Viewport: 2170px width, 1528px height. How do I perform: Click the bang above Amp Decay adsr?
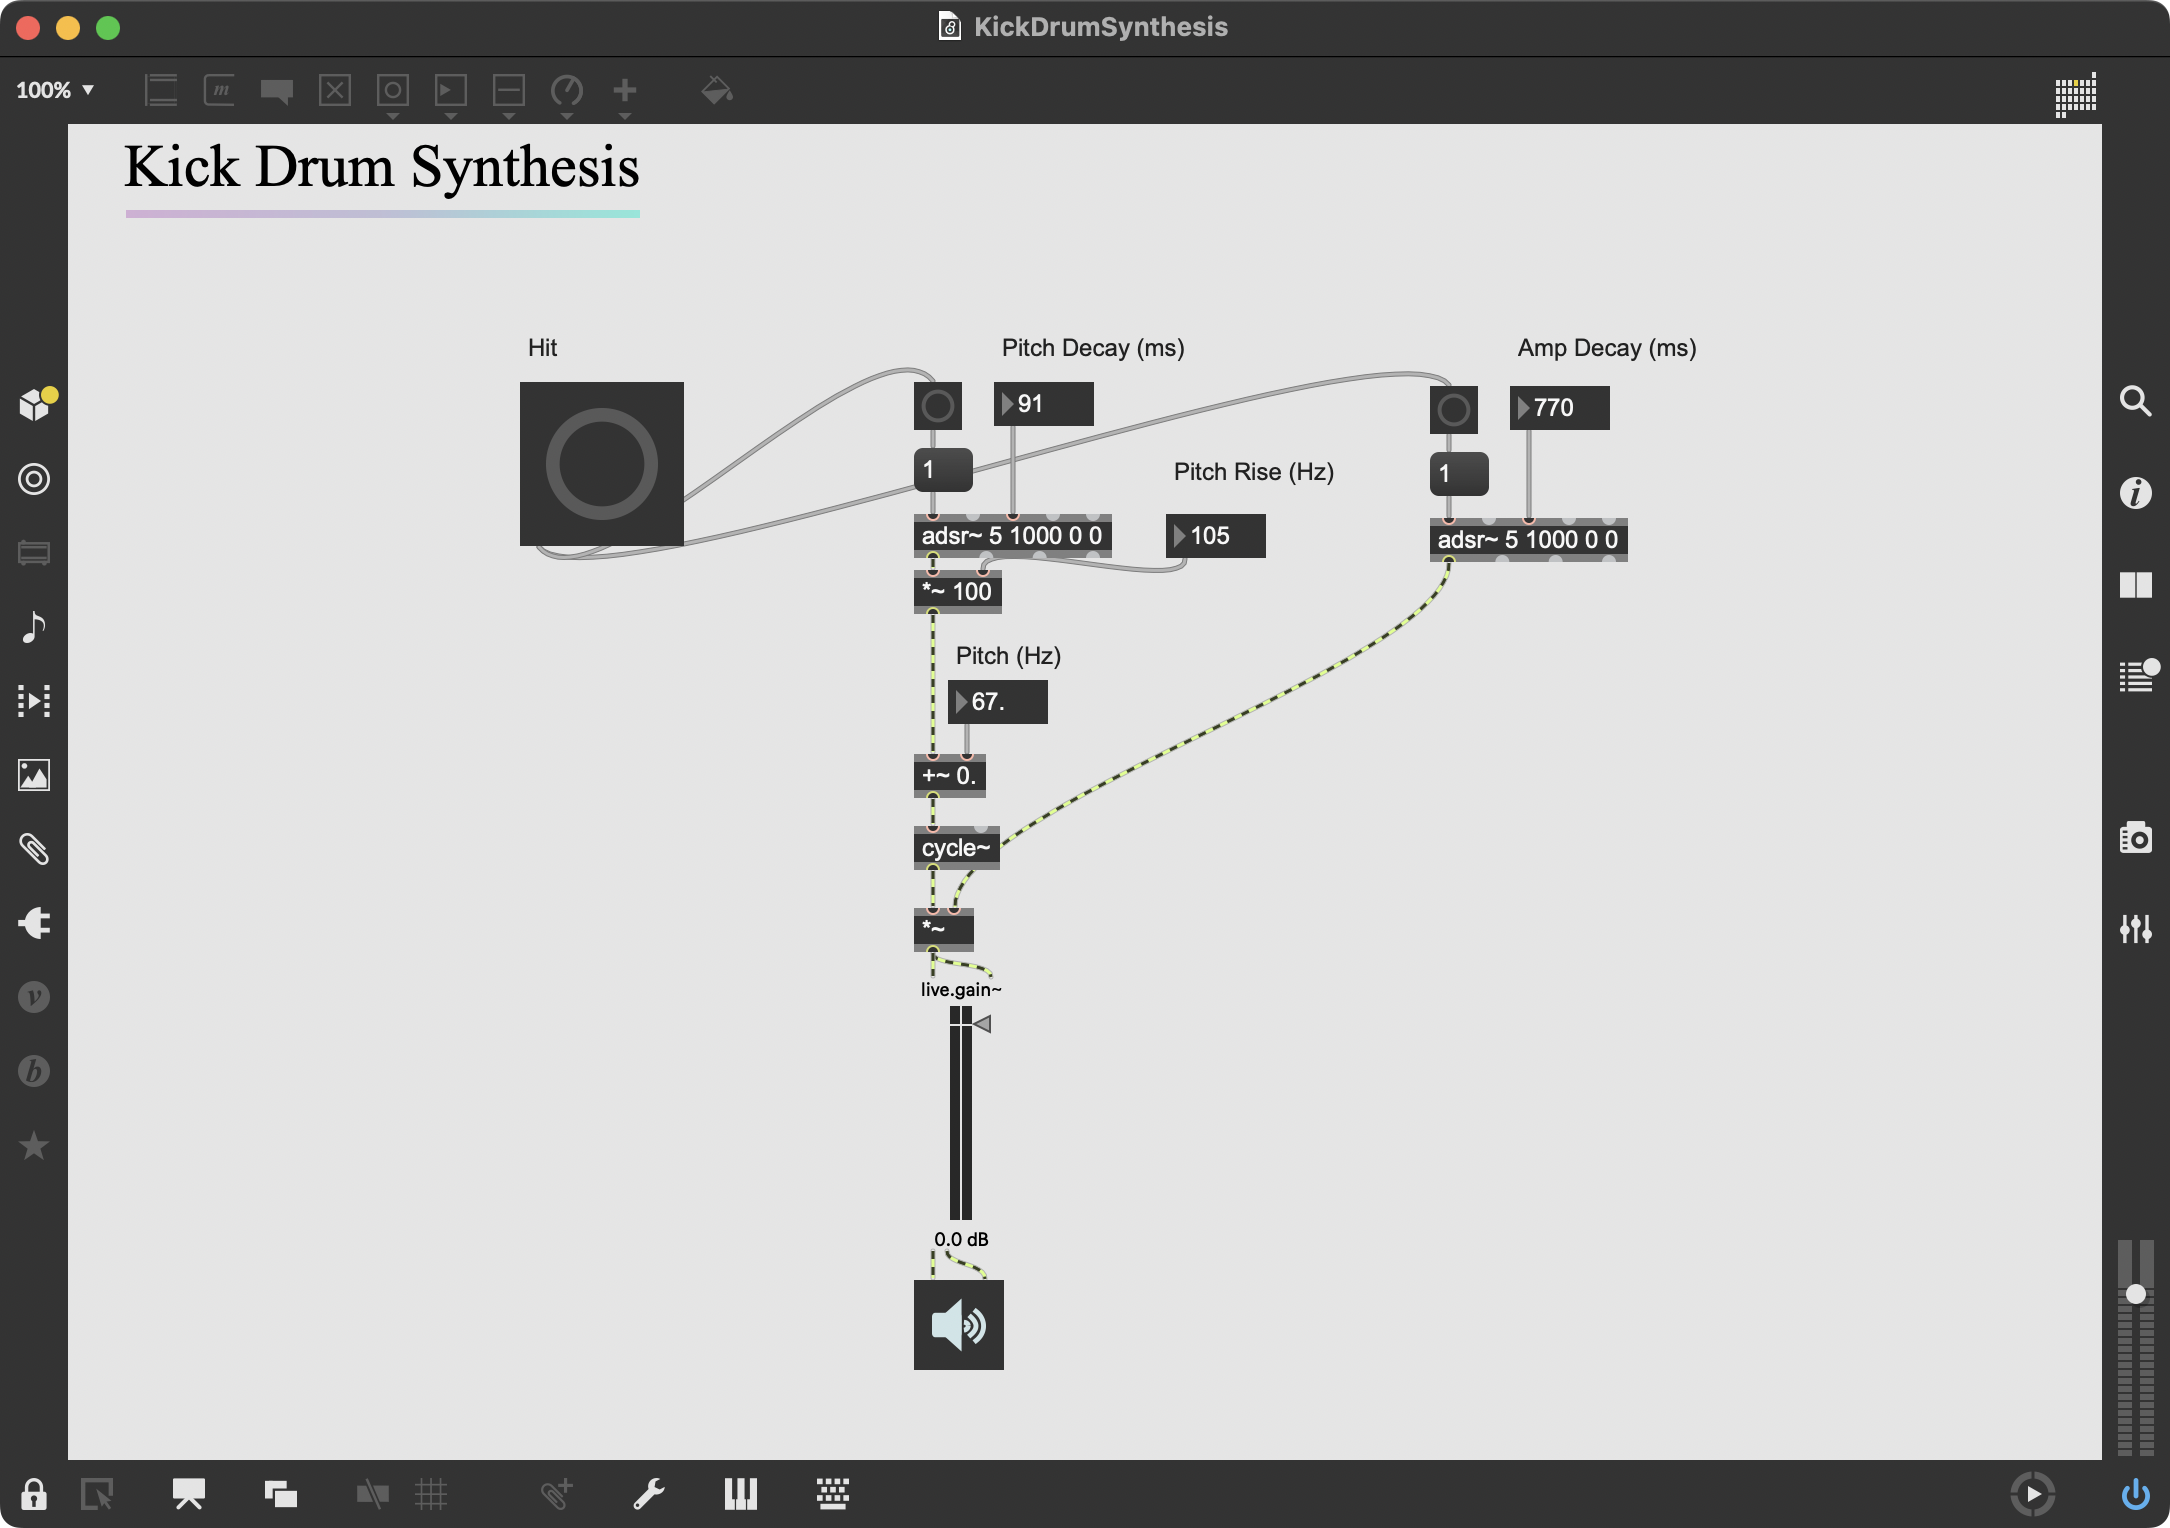pyautogui.click(x=1453, y=409)
